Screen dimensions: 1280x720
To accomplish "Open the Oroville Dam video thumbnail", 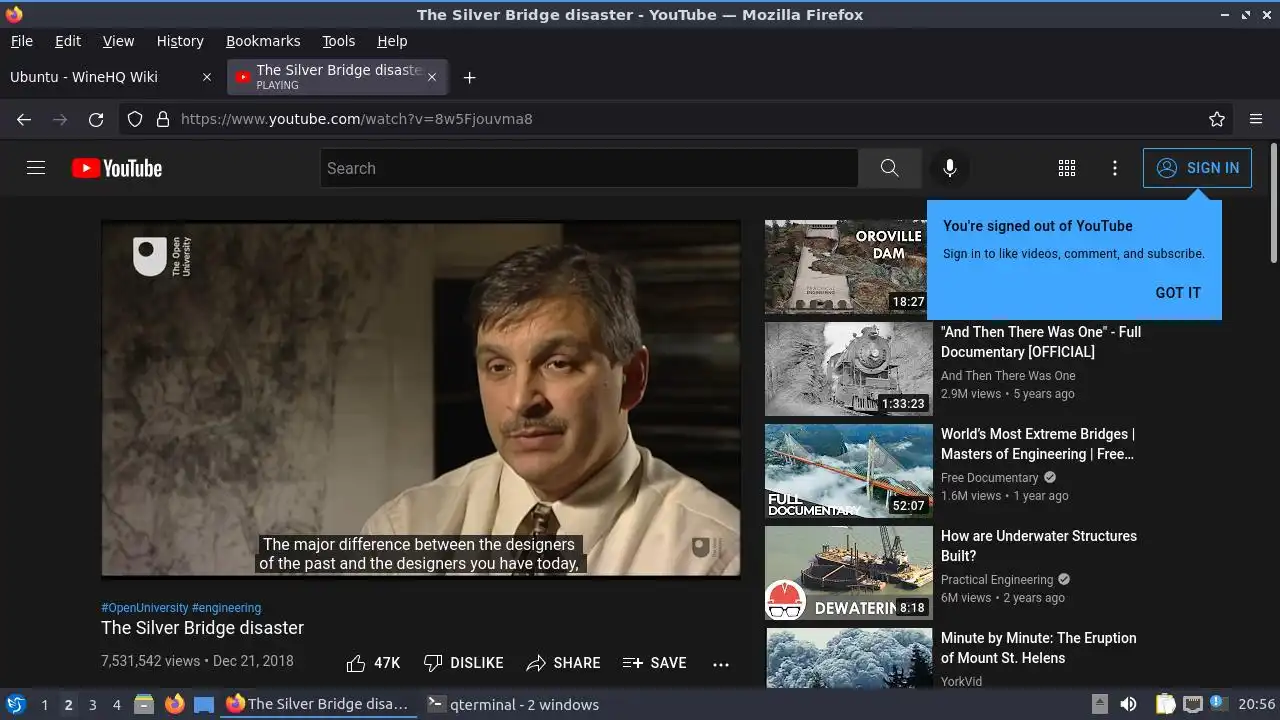I will (x=848, y=267).
